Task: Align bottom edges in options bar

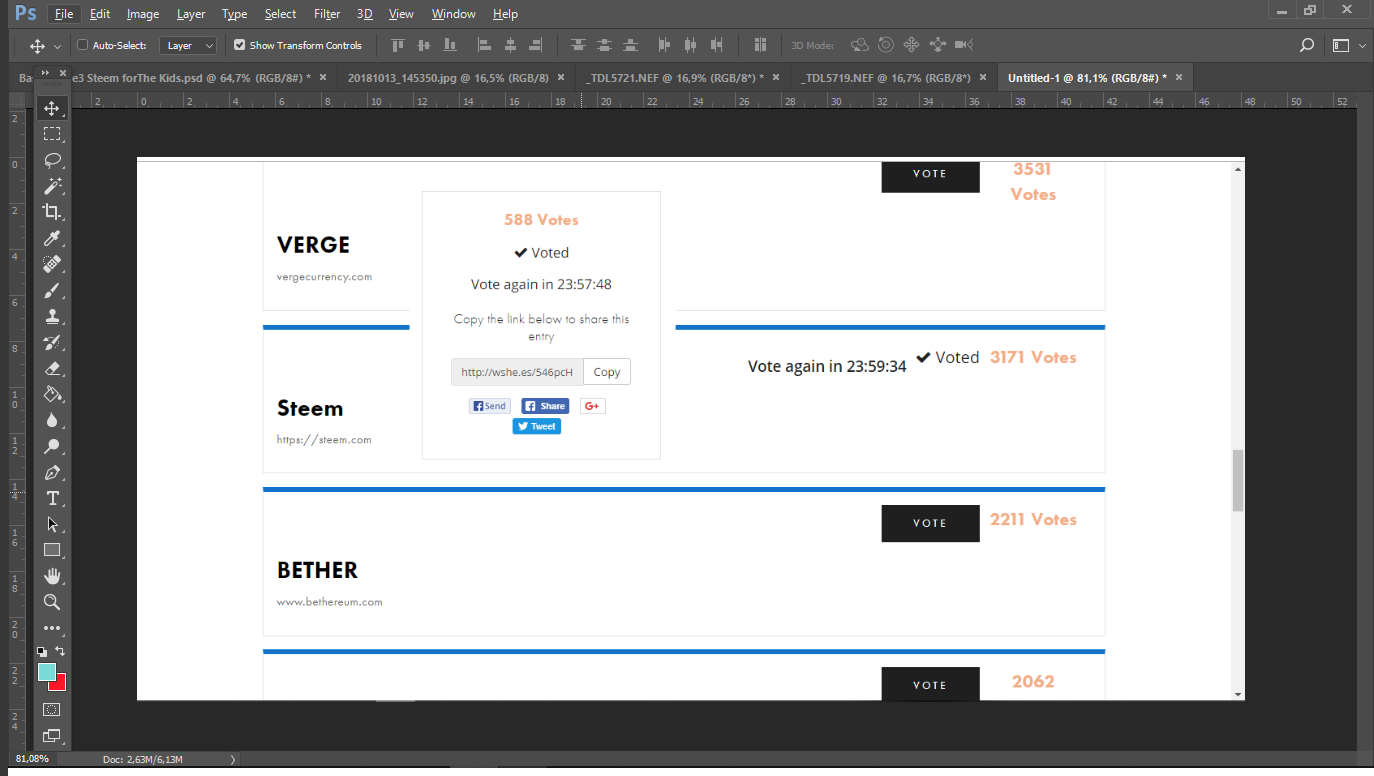Action: [x=449, y=45]
